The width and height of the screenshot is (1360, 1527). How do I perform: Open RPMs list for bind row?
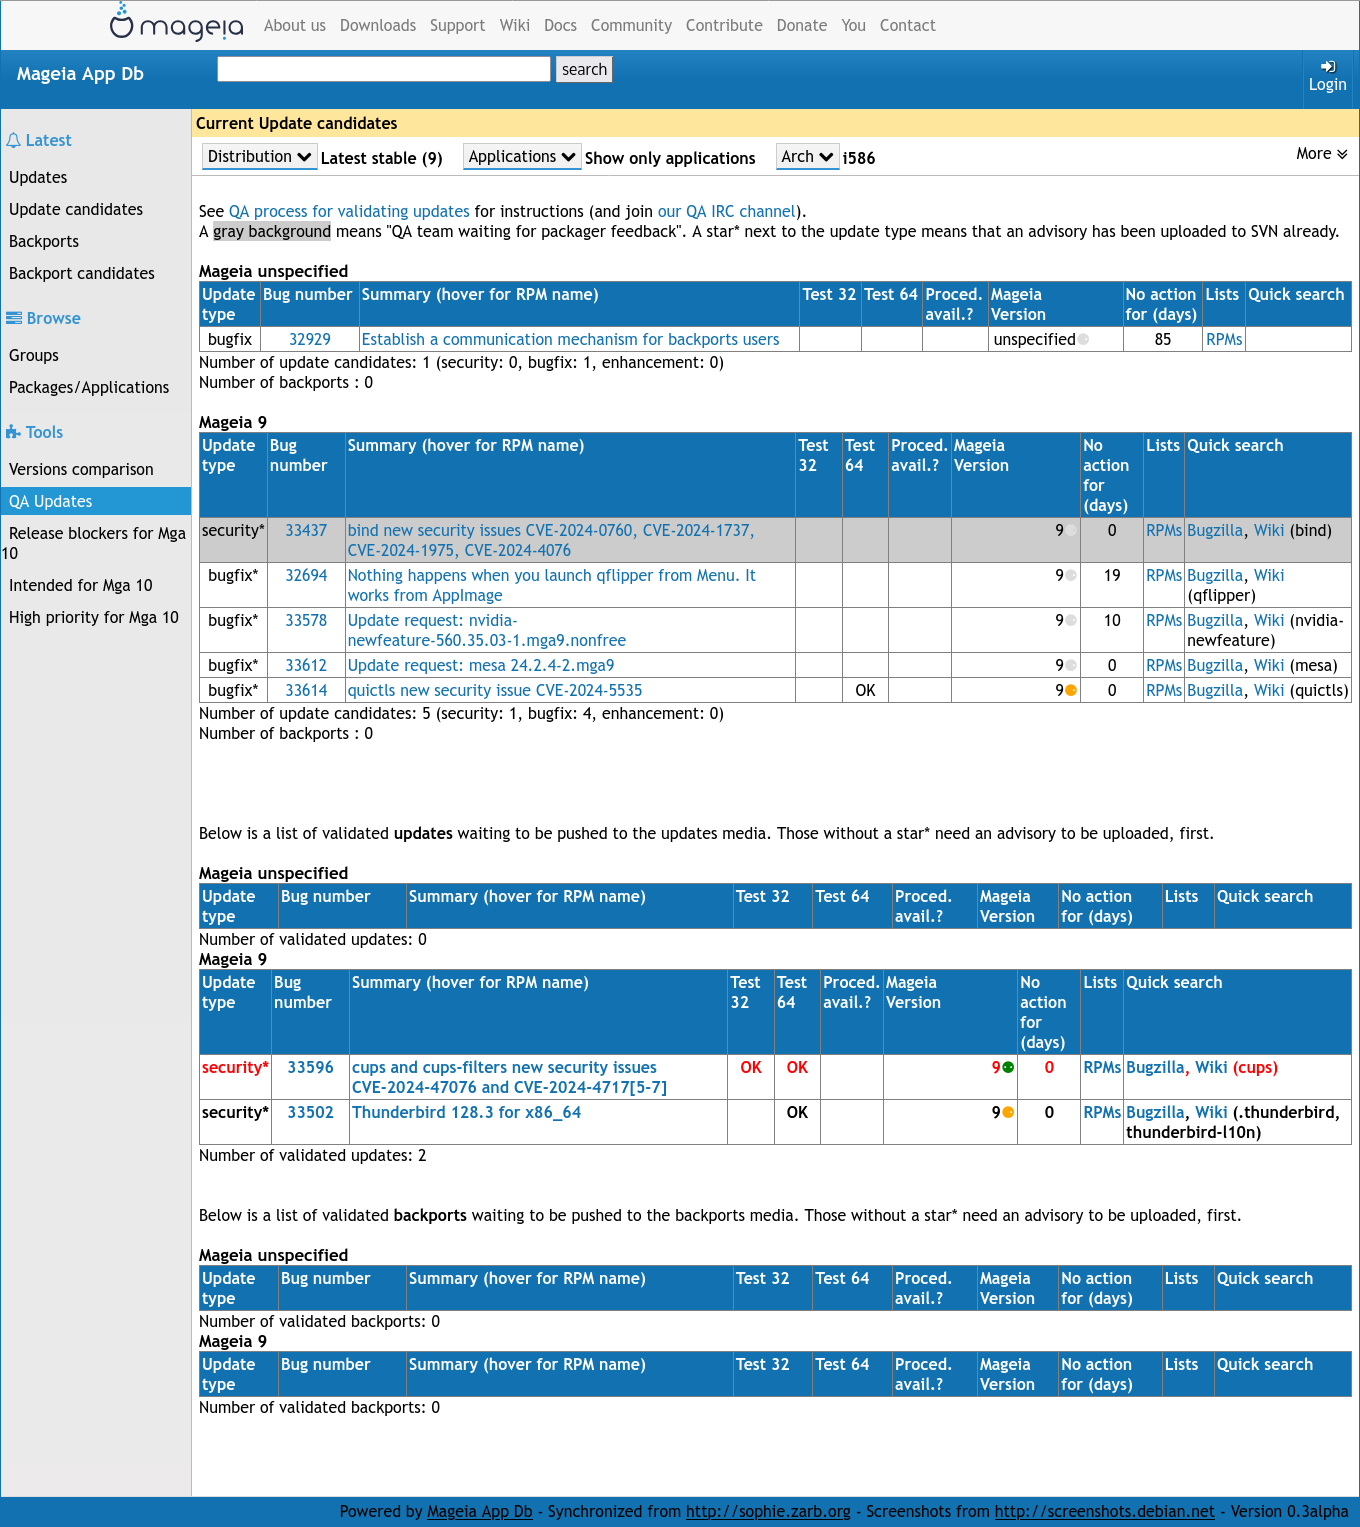tap(1164, 530)
